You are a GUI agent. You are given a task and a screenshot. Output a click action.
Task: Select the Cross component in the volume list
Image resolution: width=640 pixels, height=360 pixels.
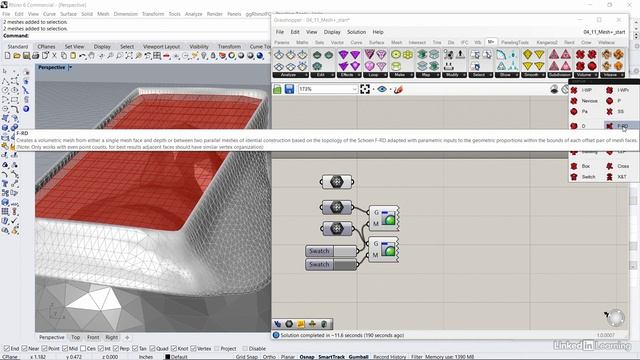[618, 166]
